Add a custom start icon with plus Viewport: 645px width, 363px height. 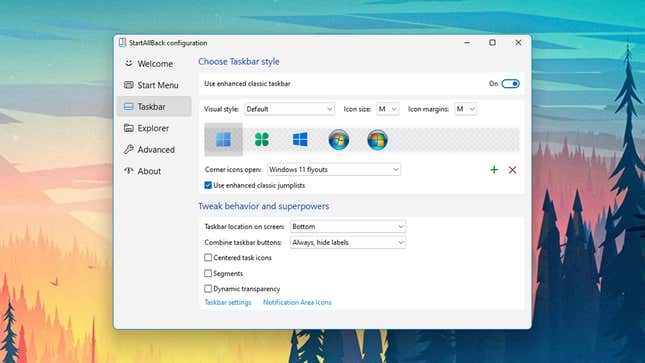[x=494, y=170]
